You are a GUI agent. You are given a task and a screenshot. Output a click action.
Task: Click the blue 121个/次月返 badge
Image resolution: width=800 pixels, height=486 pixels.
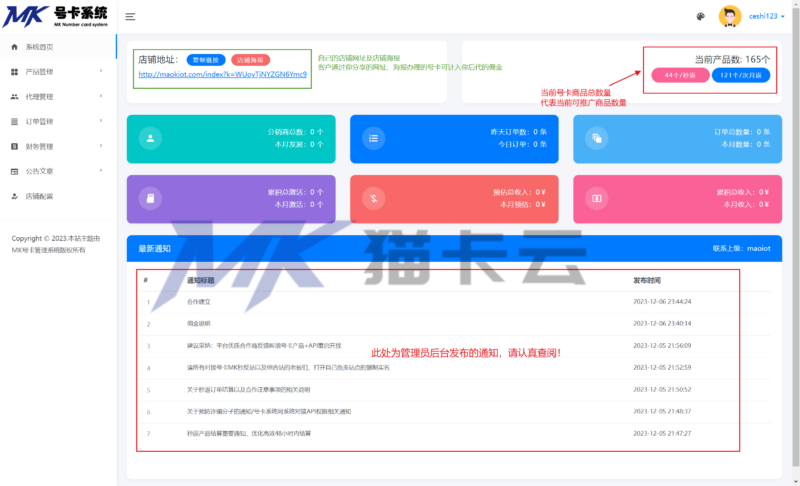click(x=740, y=75)
